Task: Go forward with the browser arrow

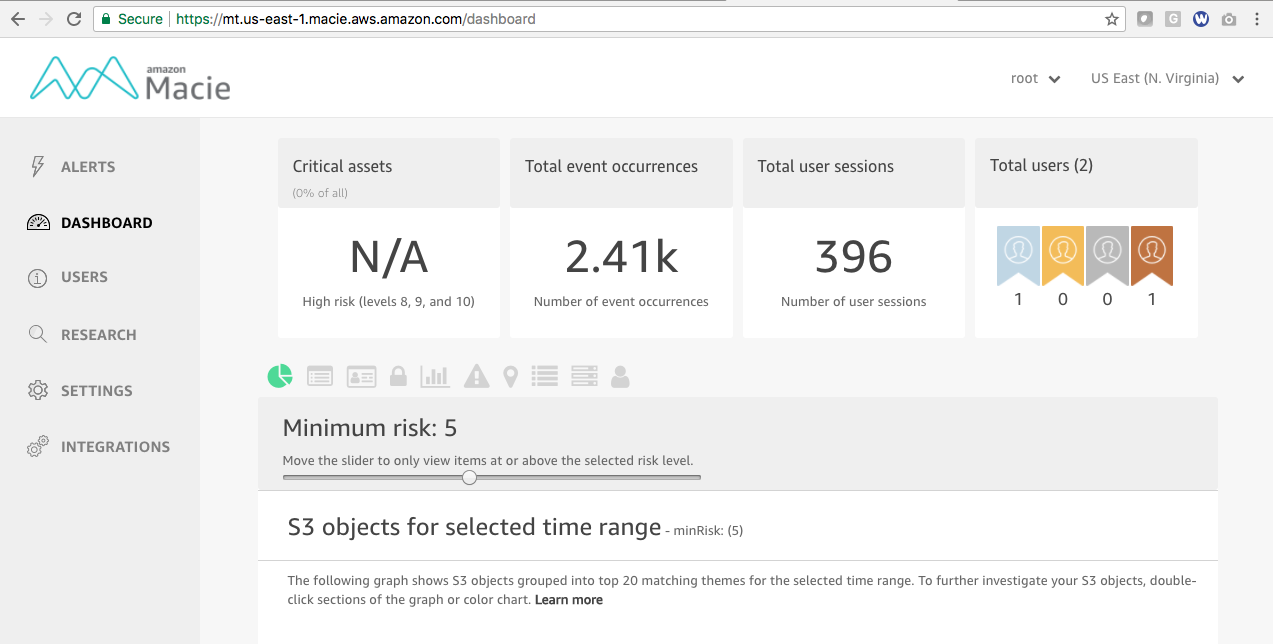Action: click(x=45, y=19)
